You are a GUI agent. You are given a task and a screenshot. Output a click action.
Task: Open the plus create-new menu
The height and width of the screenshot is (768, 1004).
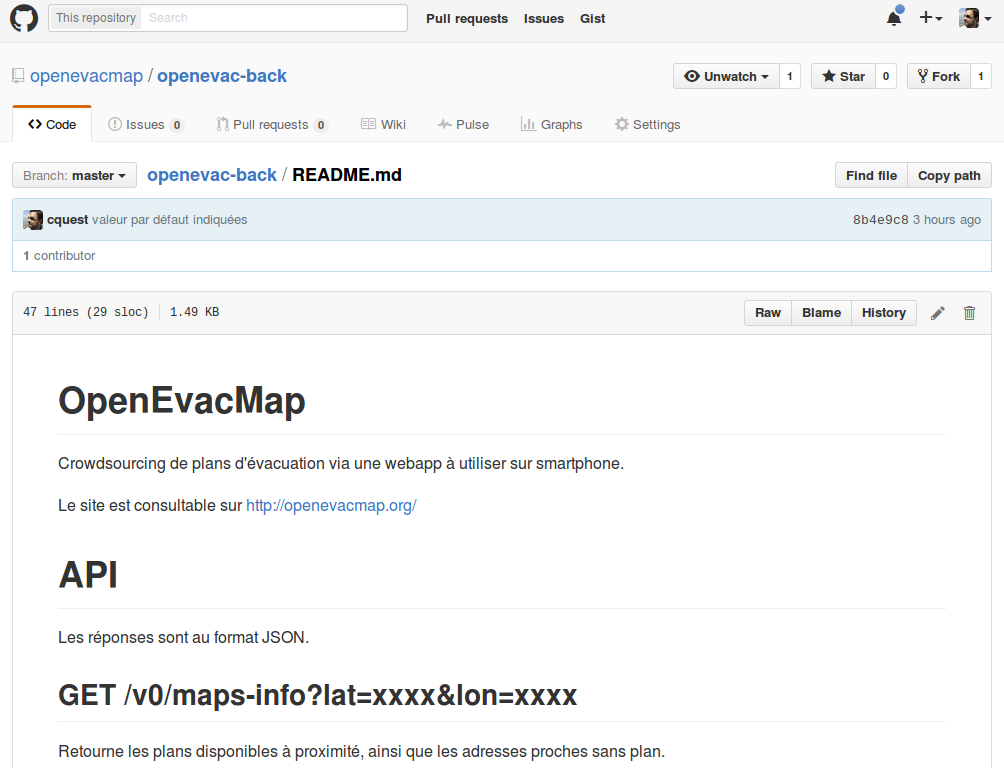(930, 18)
